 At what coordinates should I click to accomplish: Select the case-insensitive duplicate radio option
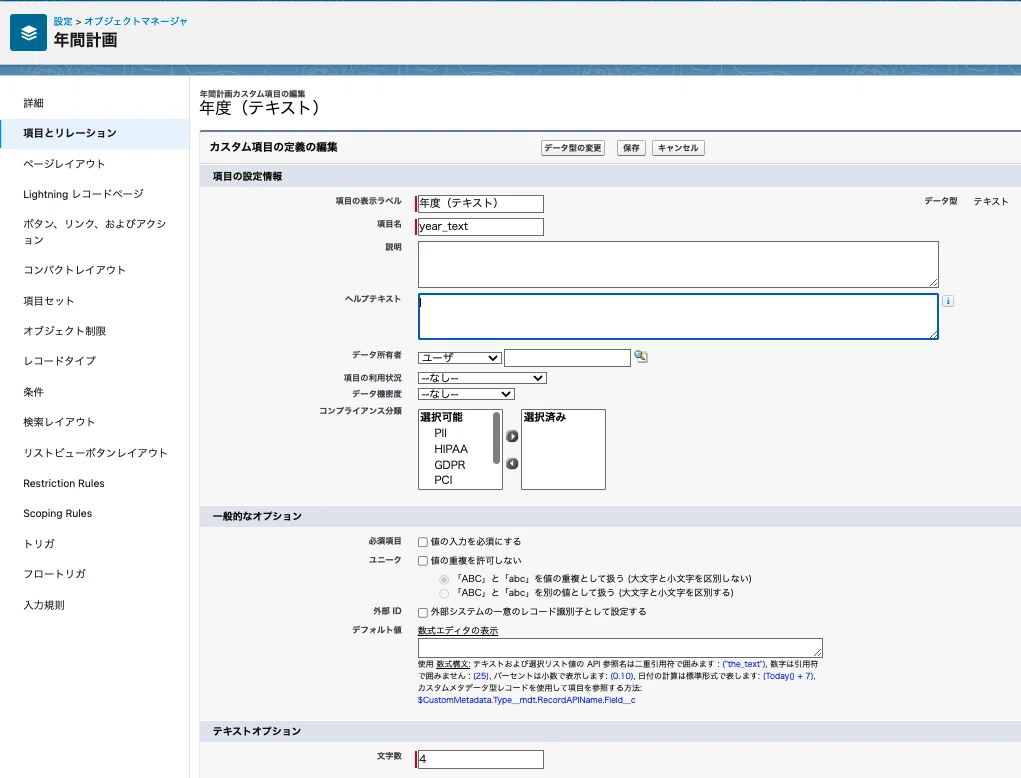444,579
